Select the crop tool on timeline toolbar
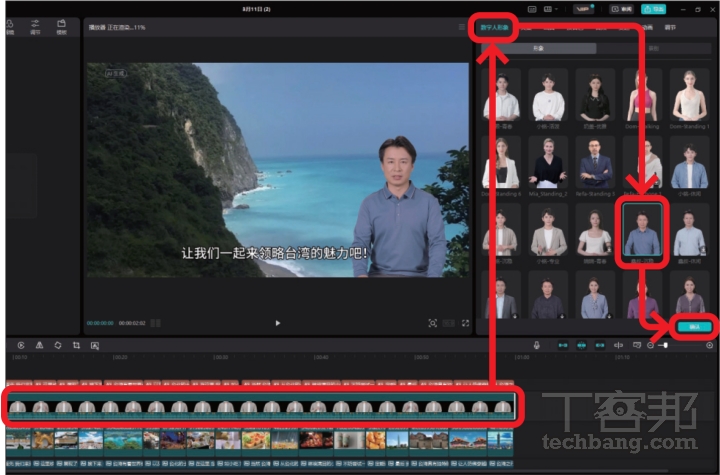 [76, 345]
